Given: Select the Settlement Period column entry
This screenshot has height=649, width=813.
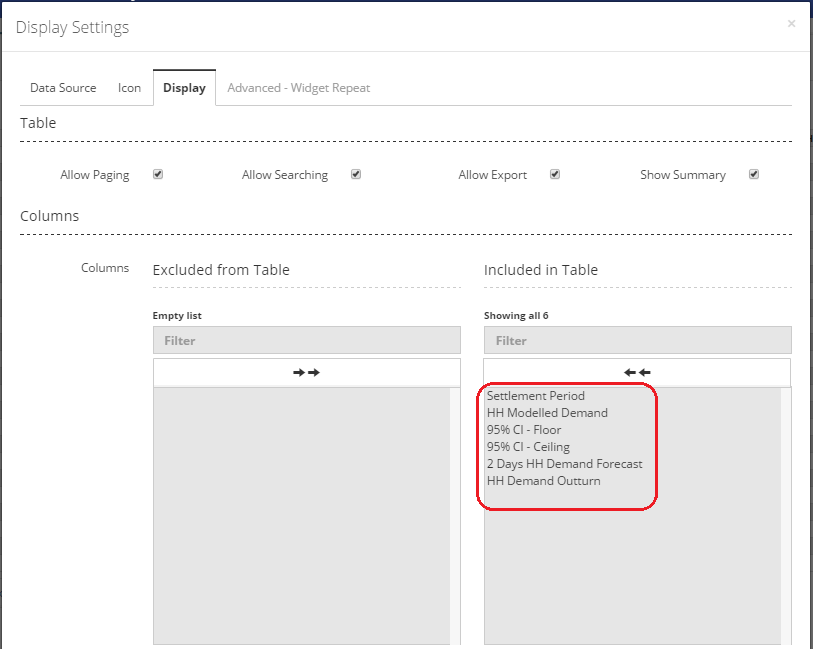Looking at the screenshot, I should pos(536,396).
